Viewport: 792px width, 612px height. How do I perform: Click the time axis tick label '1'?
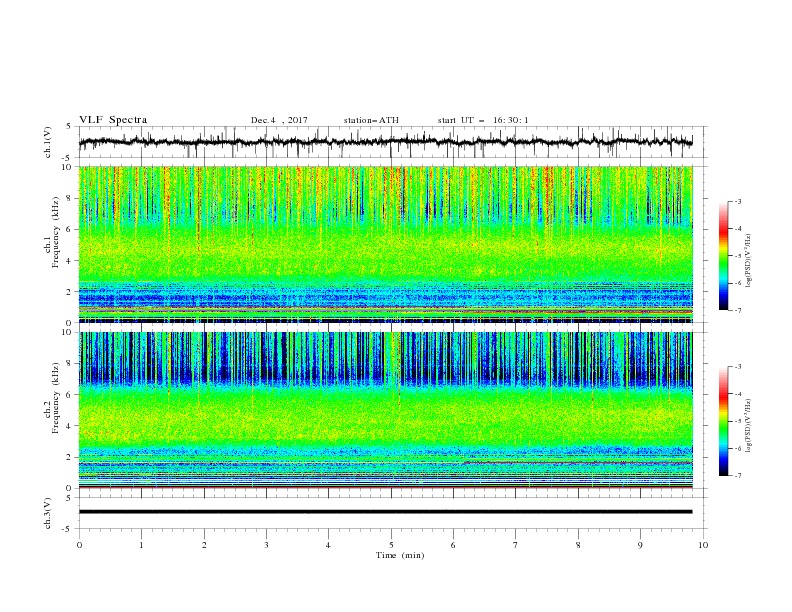tap(141, 545)
